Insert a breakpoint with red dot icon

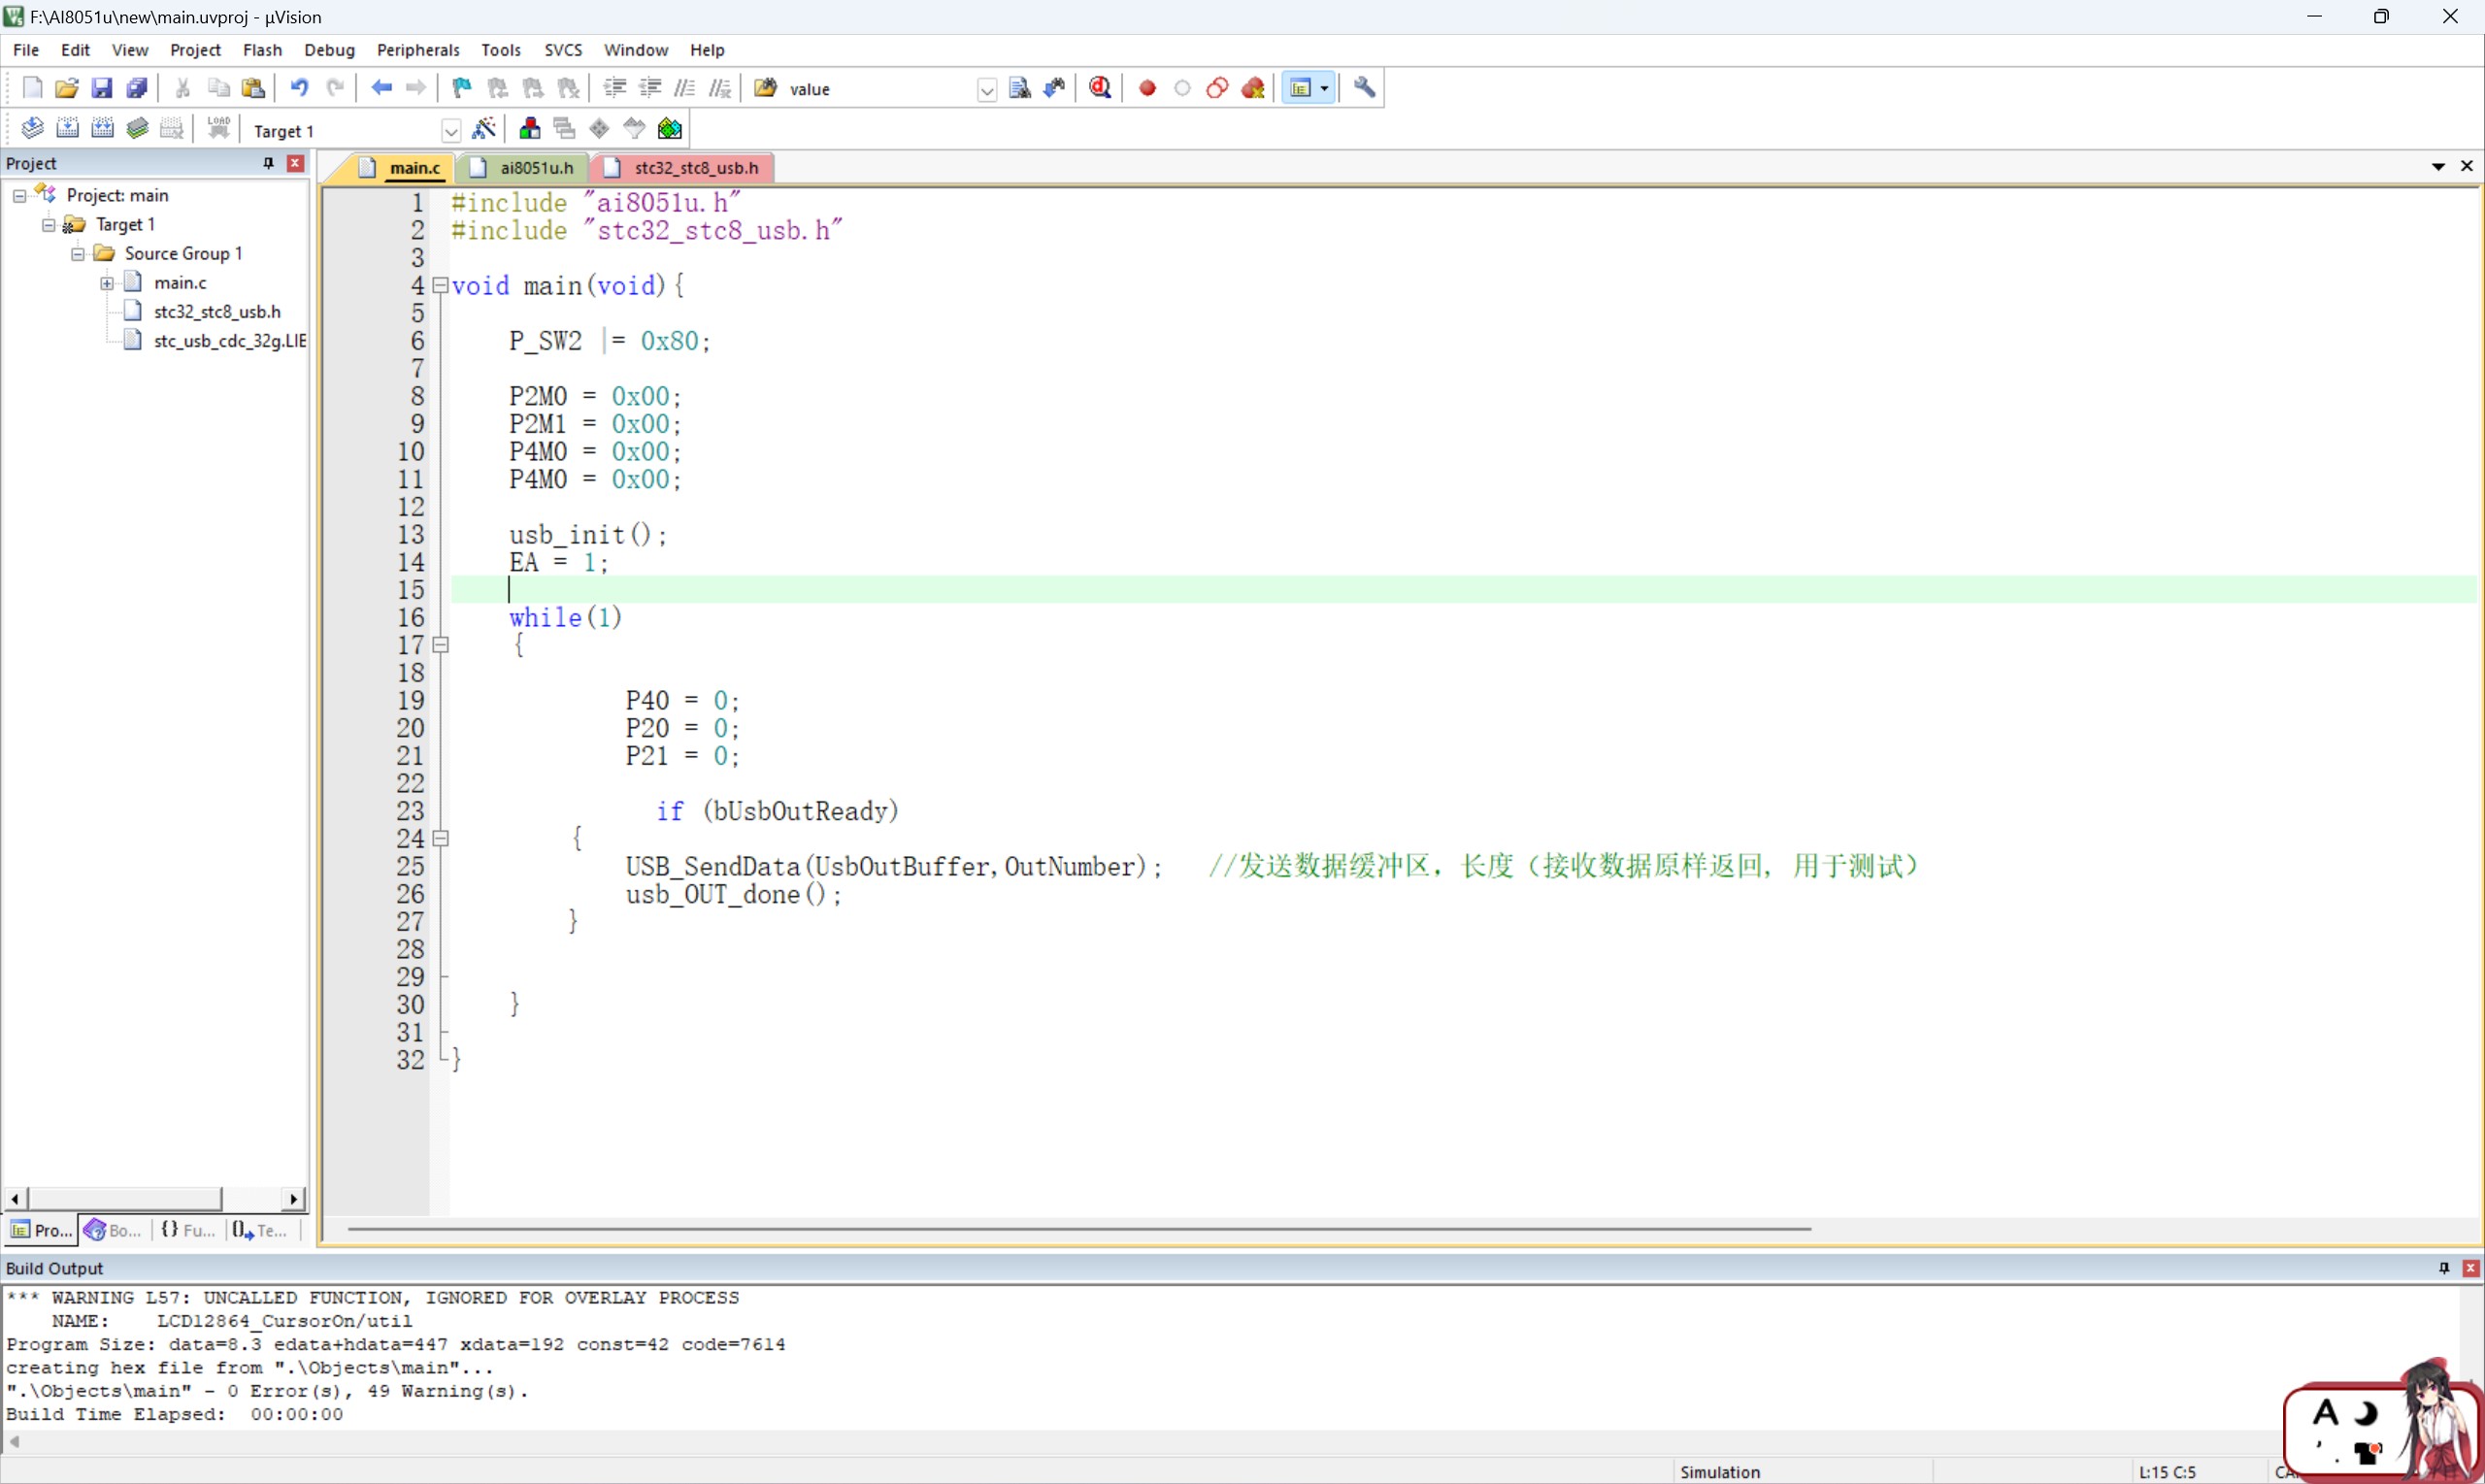(x=1148, y=88)
